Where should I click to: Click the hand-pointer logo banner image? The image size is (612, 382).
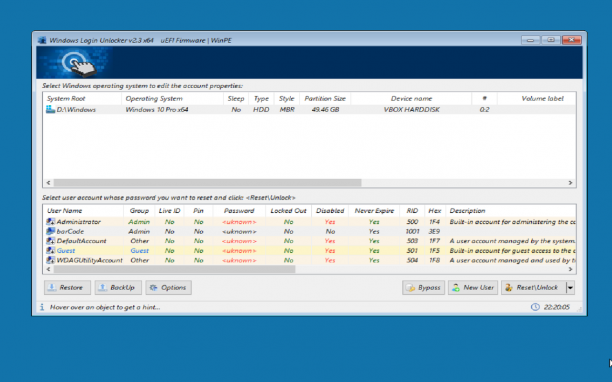(x=74, y=62)
